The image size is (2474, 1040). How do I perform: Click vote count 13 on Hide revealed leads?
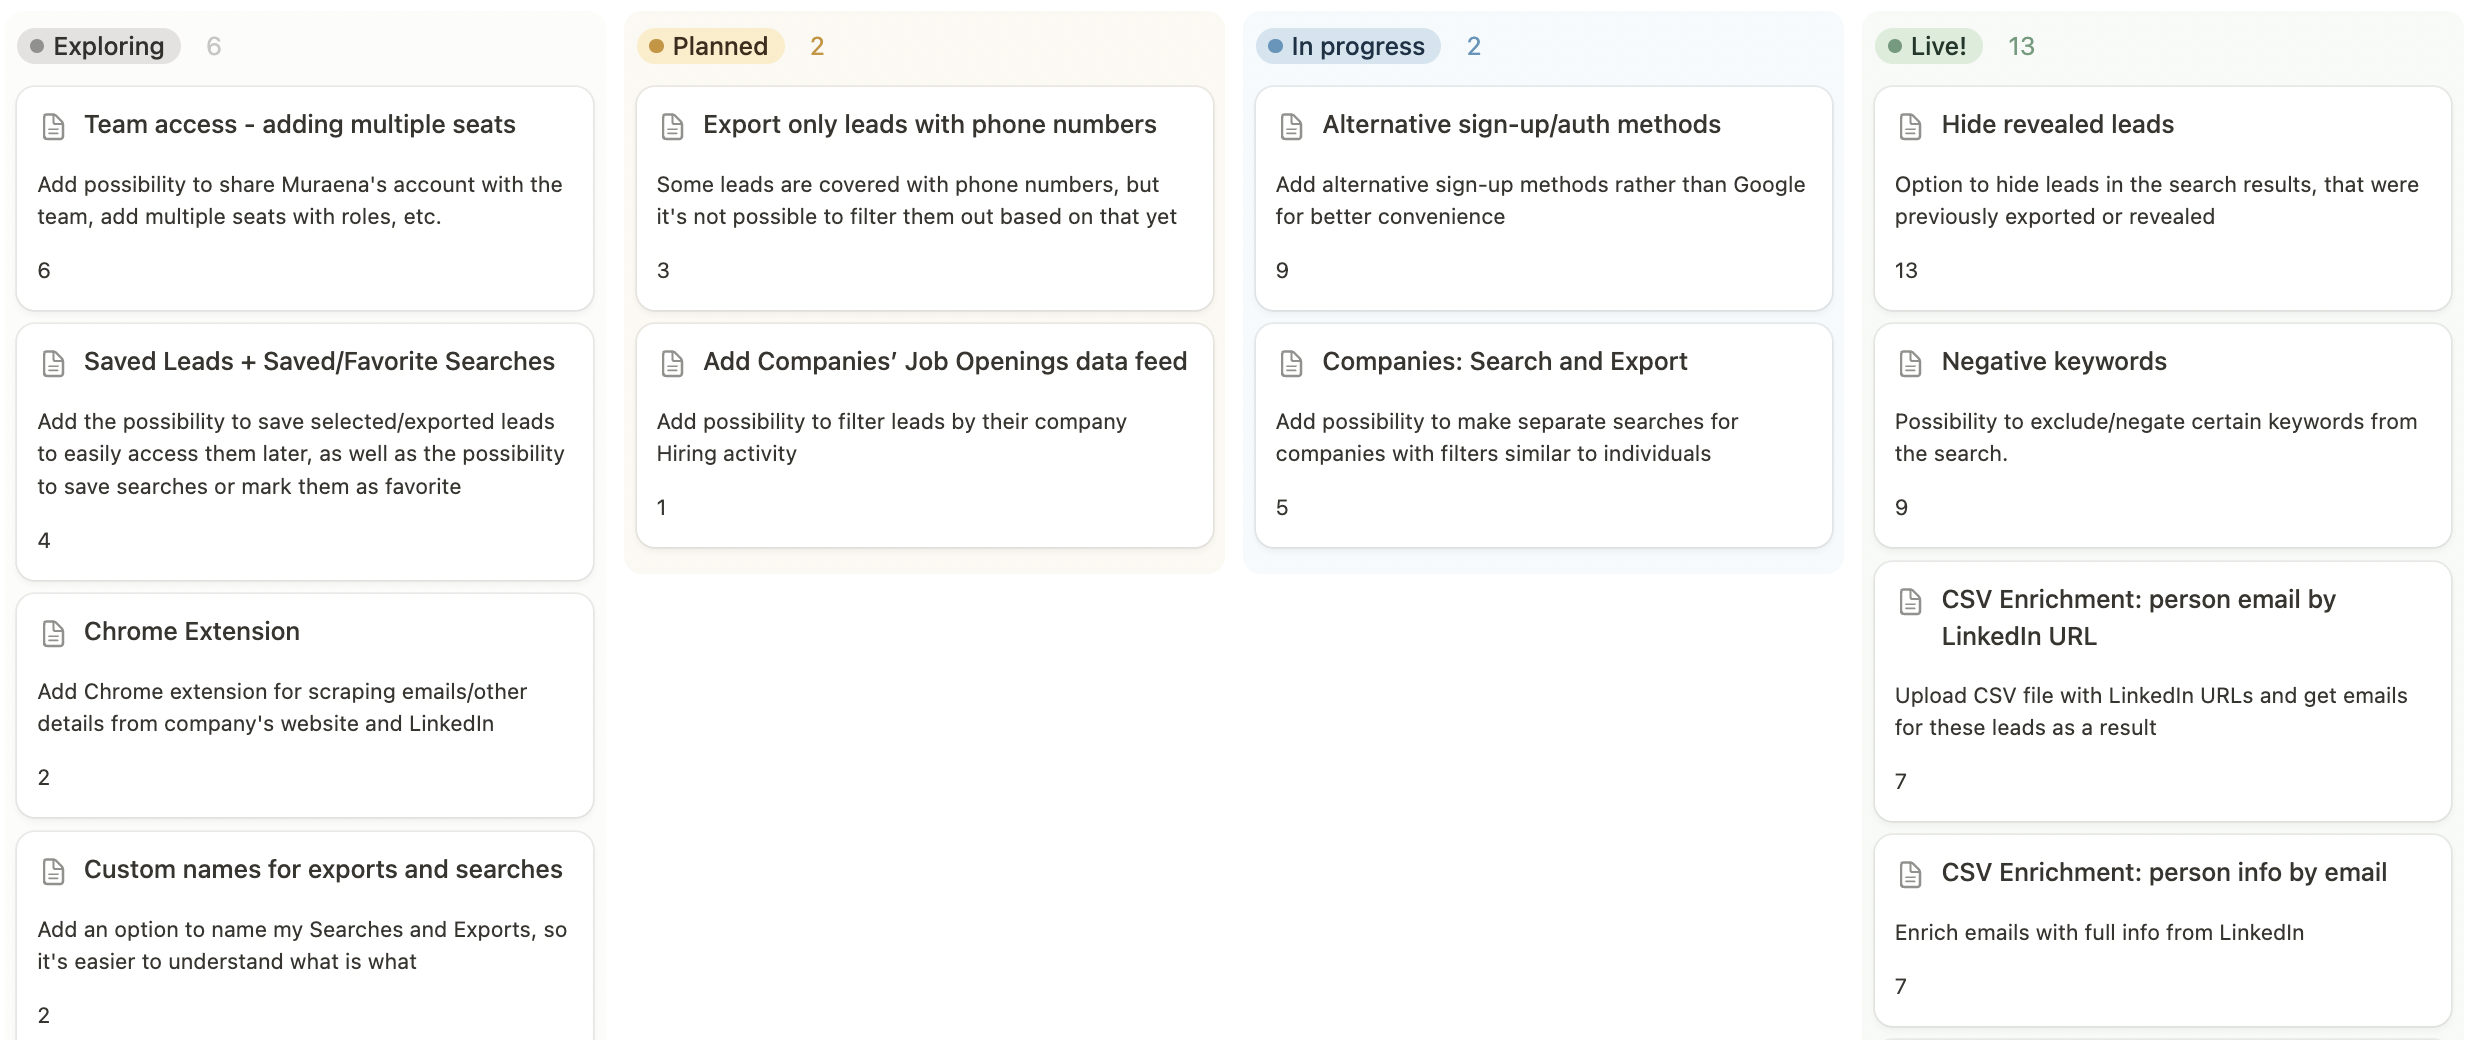click(1906, 270)
